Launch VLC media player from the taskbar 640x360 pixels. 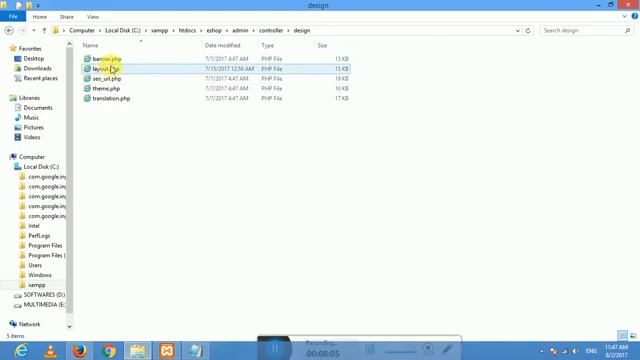tap(50, 351)
